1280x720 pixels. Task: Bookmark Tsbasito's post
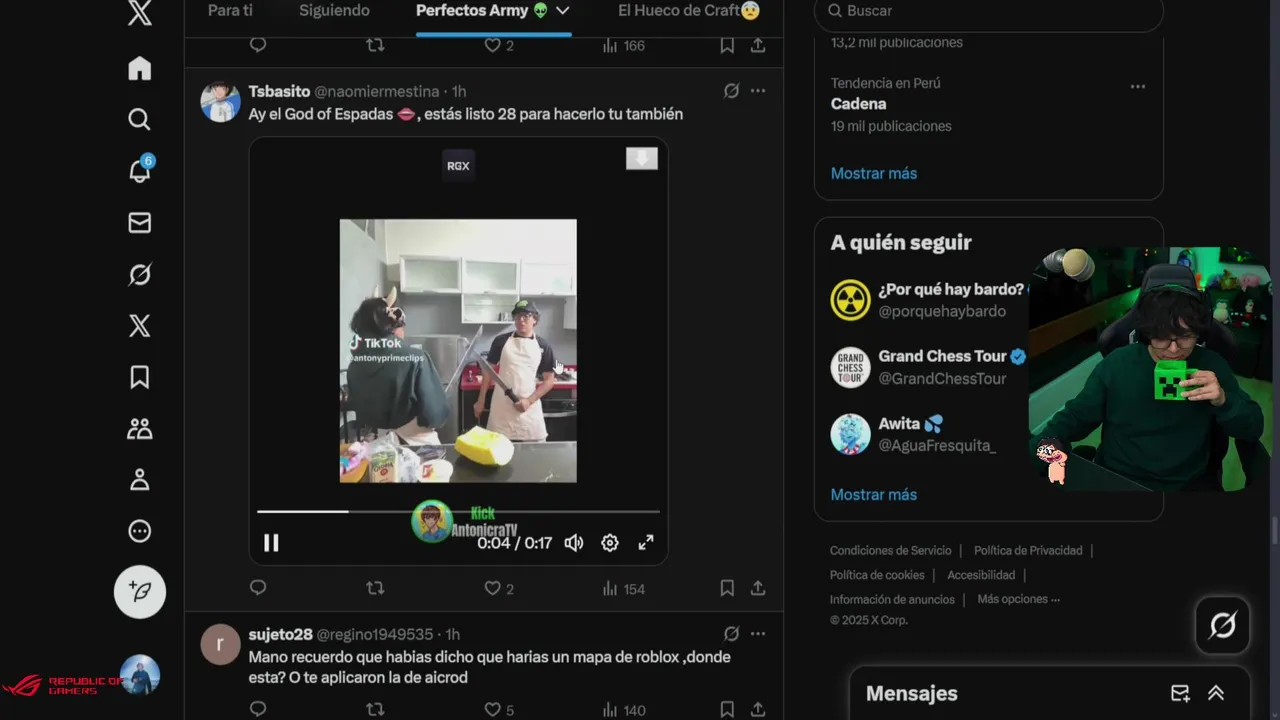click(x=727, y=588)
